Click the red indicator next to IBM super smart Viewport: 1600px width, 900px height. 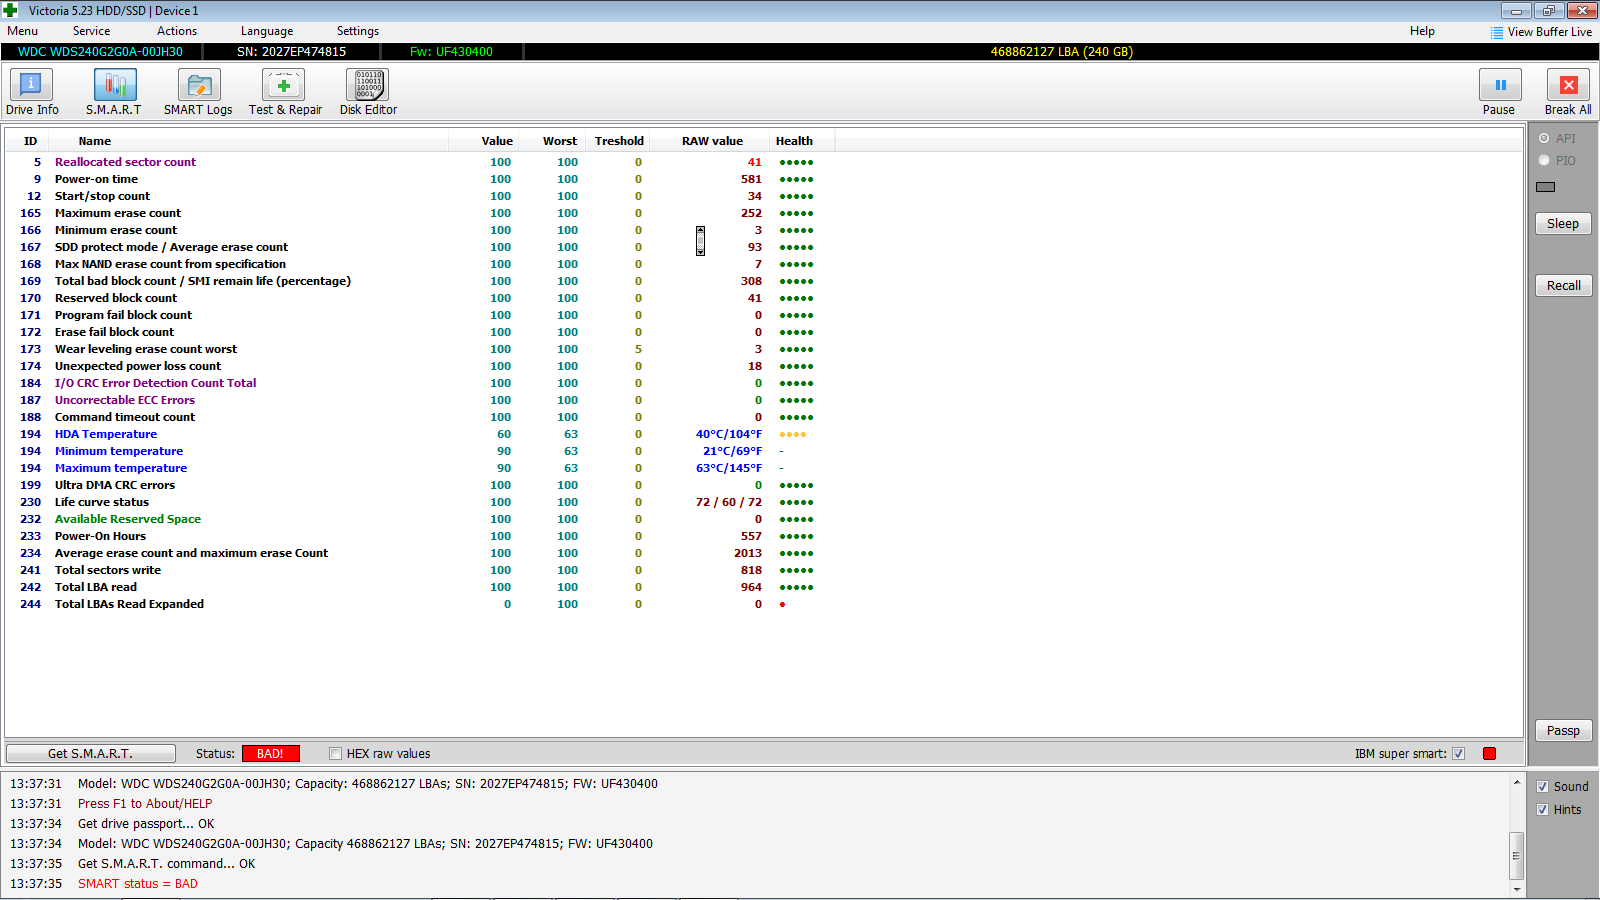coord(1489,754)
